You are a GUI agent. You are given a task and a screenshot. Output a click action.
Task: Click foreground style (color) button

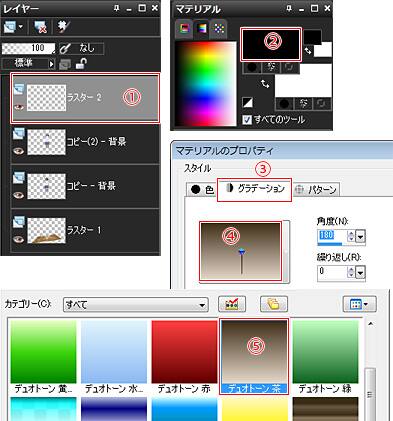pyautogui.click(x=252, y=68)
